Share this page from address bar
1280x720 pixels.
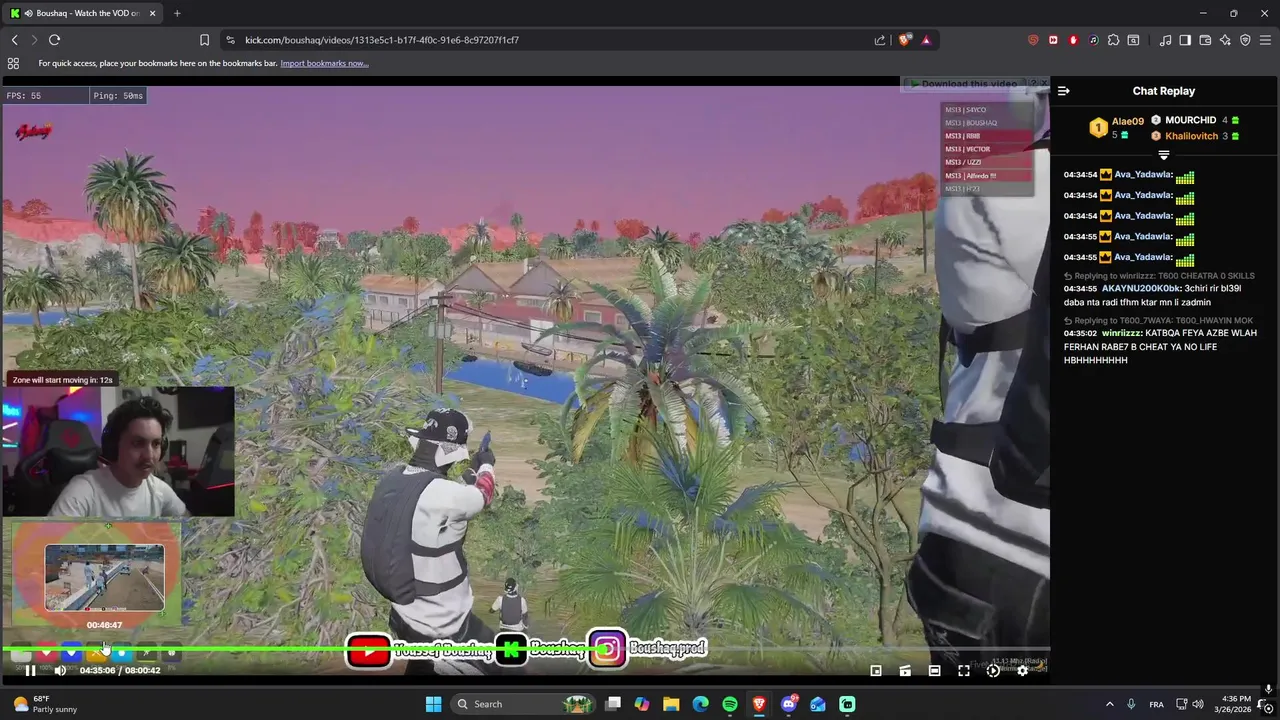[880, 40]
